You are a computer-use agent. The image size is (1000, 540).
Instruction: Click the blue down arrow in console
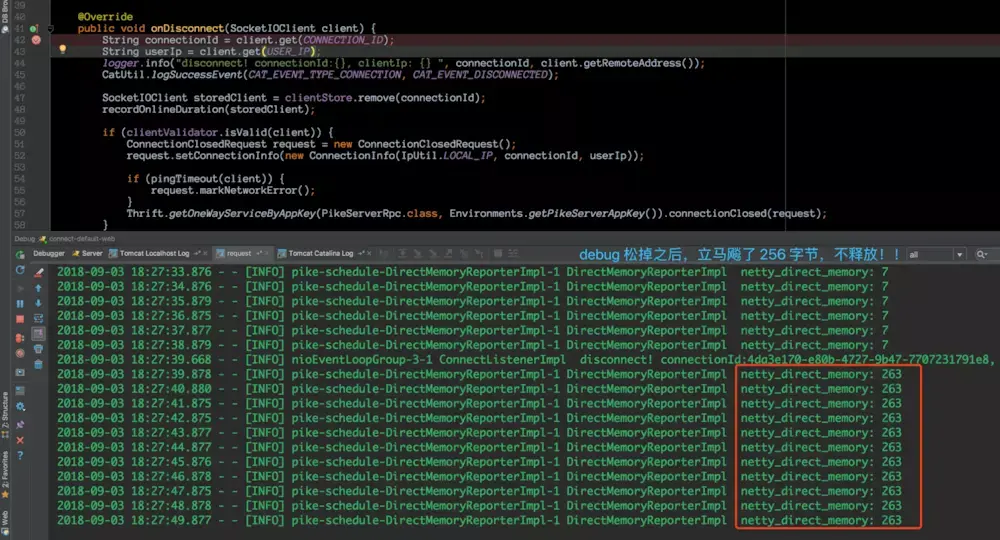click(38, 303)
